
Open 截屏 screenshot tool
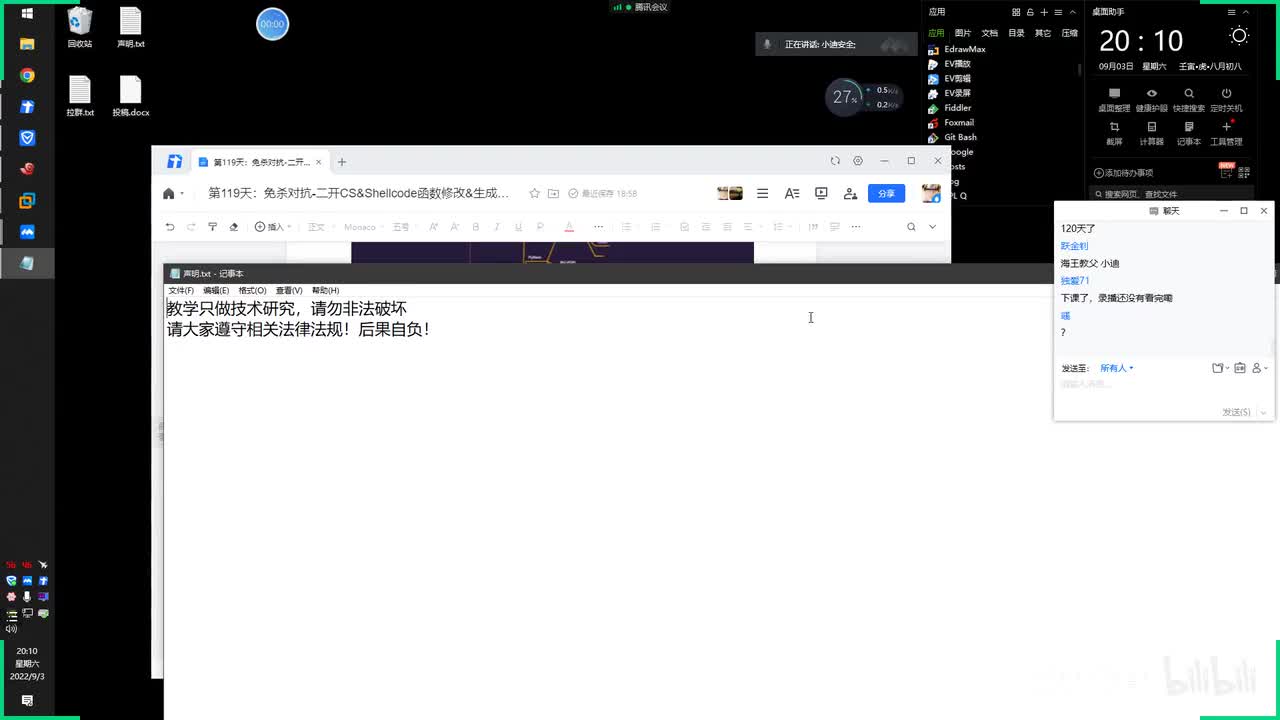[1114, 133]
